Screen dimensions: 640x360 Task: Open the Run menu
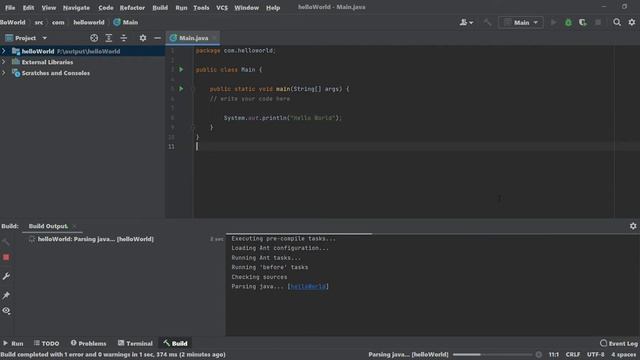181,7
